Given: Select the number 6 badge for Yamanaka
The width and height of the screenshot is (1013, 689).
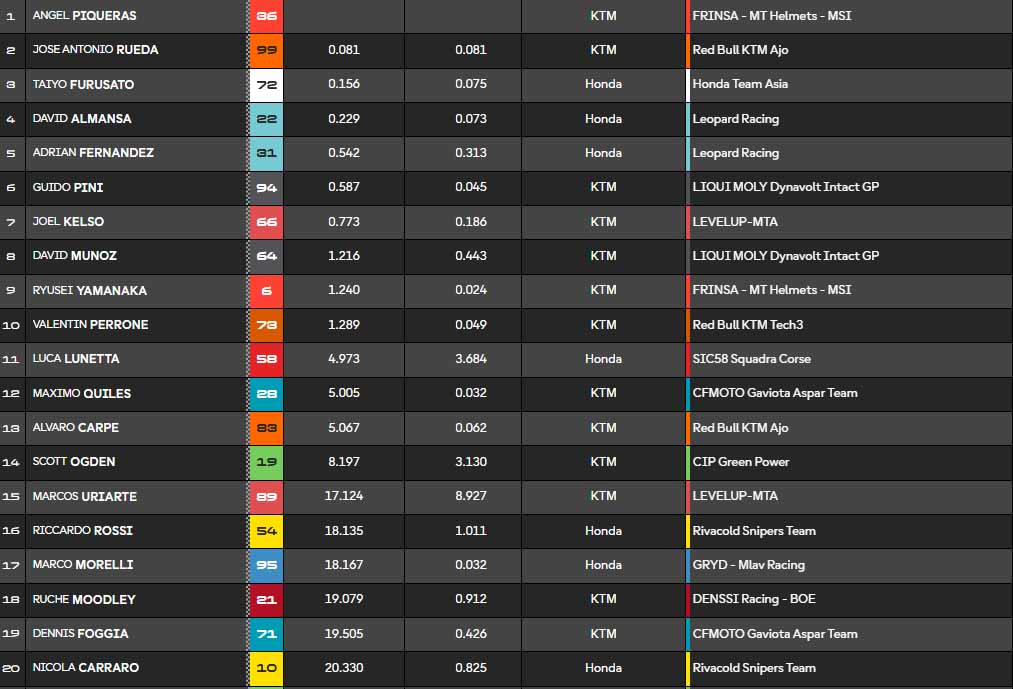Looking at the screenshot, I should click(267, 290).
